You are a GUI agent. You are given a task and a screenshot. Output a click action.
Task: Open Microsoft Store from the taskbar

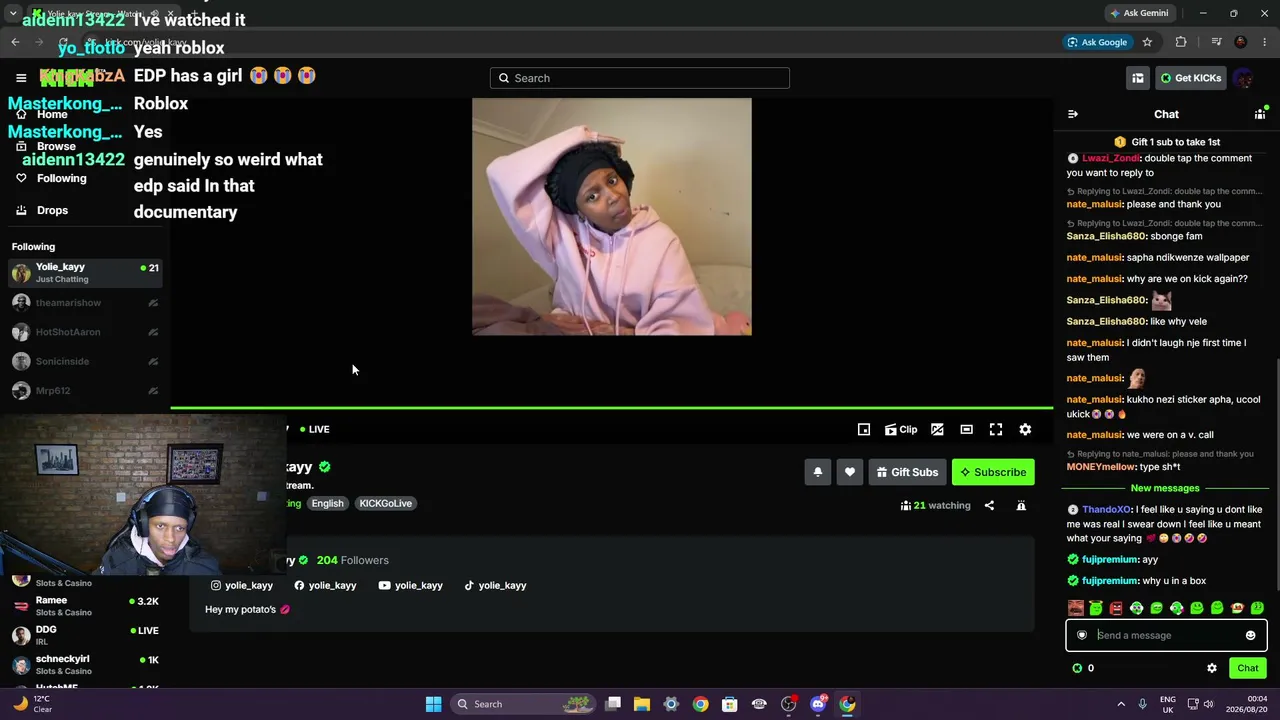[x=730, y=704]
